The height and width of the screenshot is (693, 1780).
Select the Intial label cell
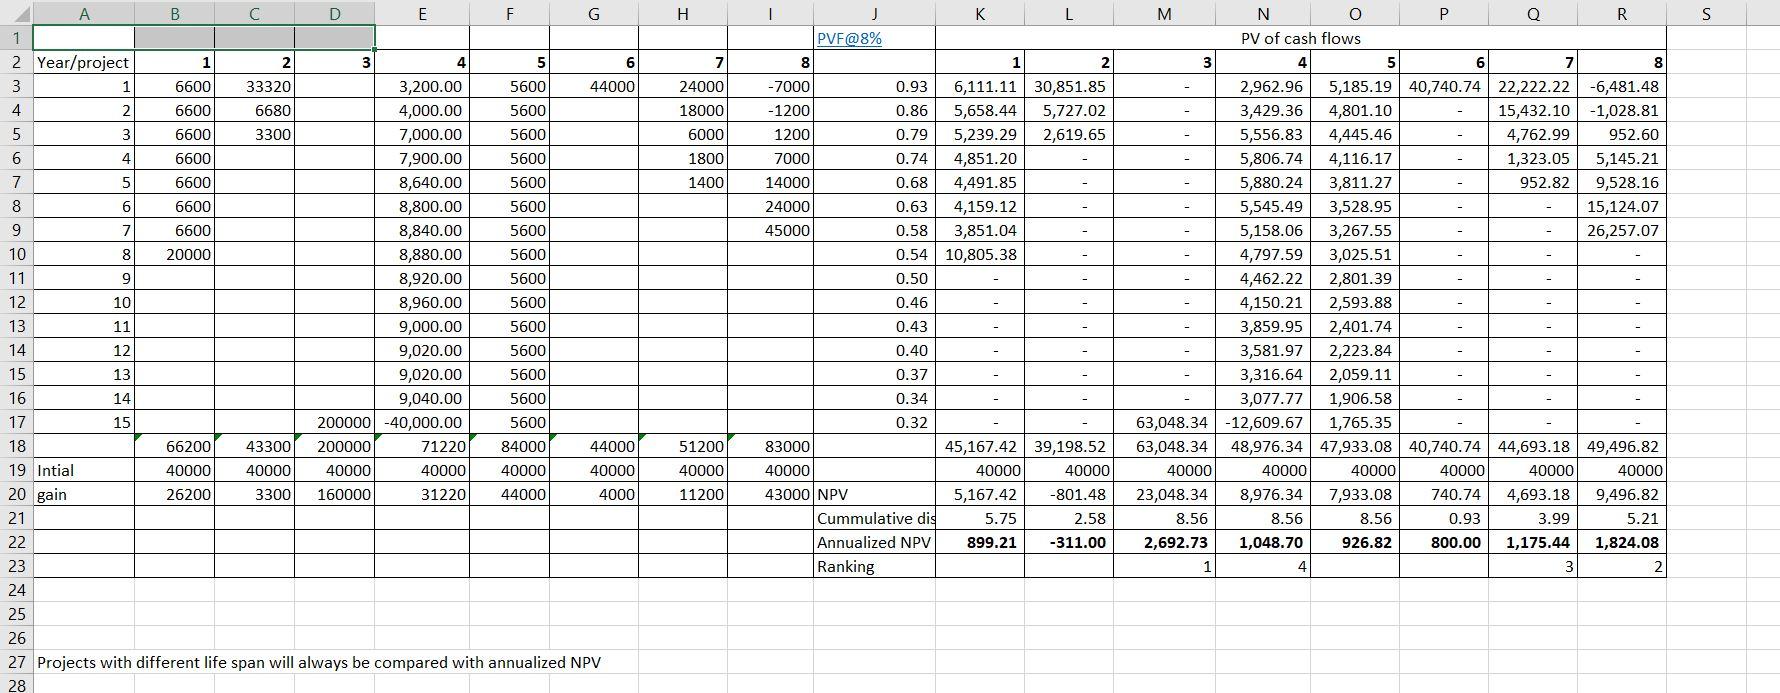point(84,470)
